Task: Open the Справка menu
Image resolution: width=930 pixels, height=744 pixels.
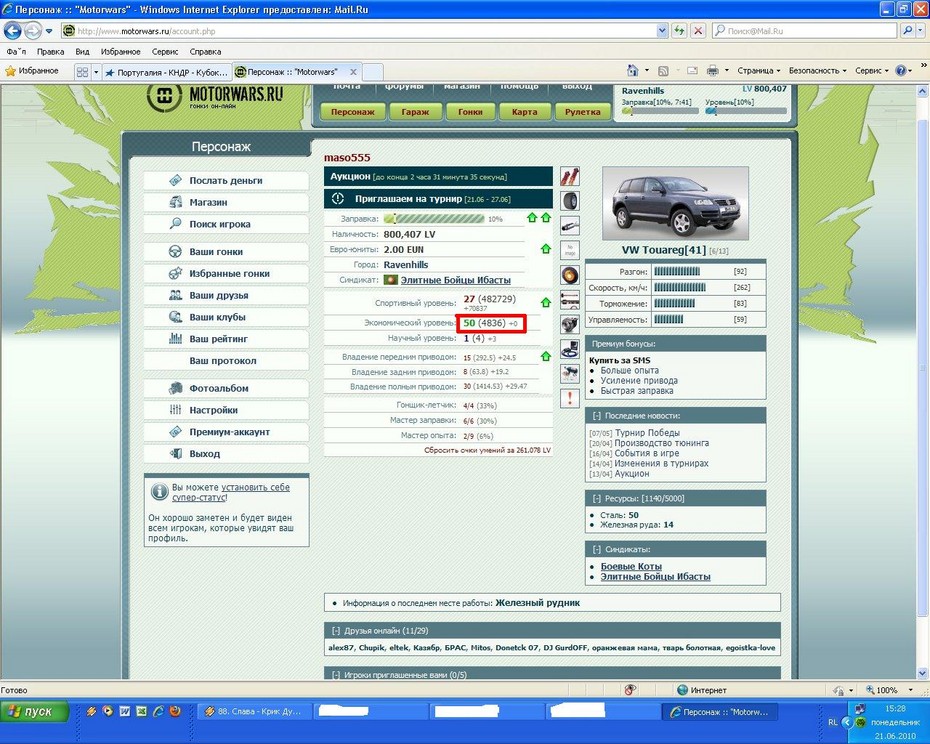Action: [x=205, y=52]
